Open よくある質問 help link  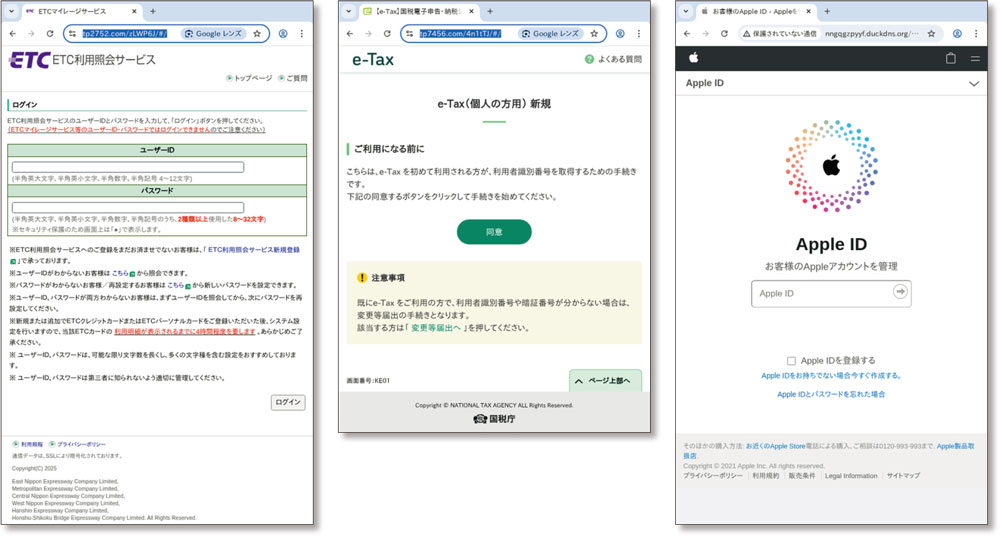(x=614, y=59)
